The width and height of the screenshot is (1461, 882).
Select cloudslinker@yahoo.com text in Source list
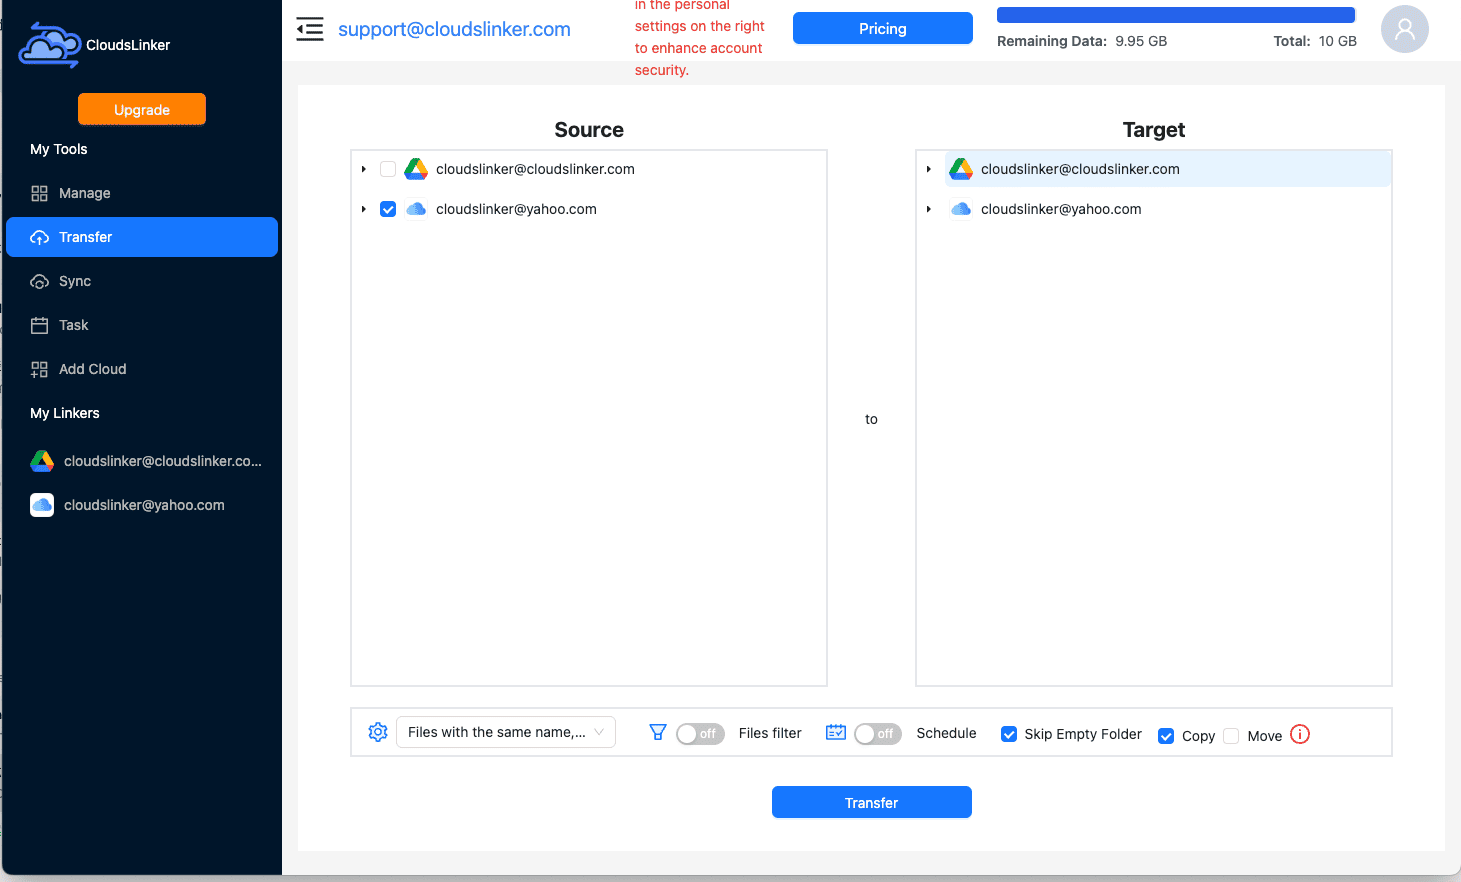point(516,209)
